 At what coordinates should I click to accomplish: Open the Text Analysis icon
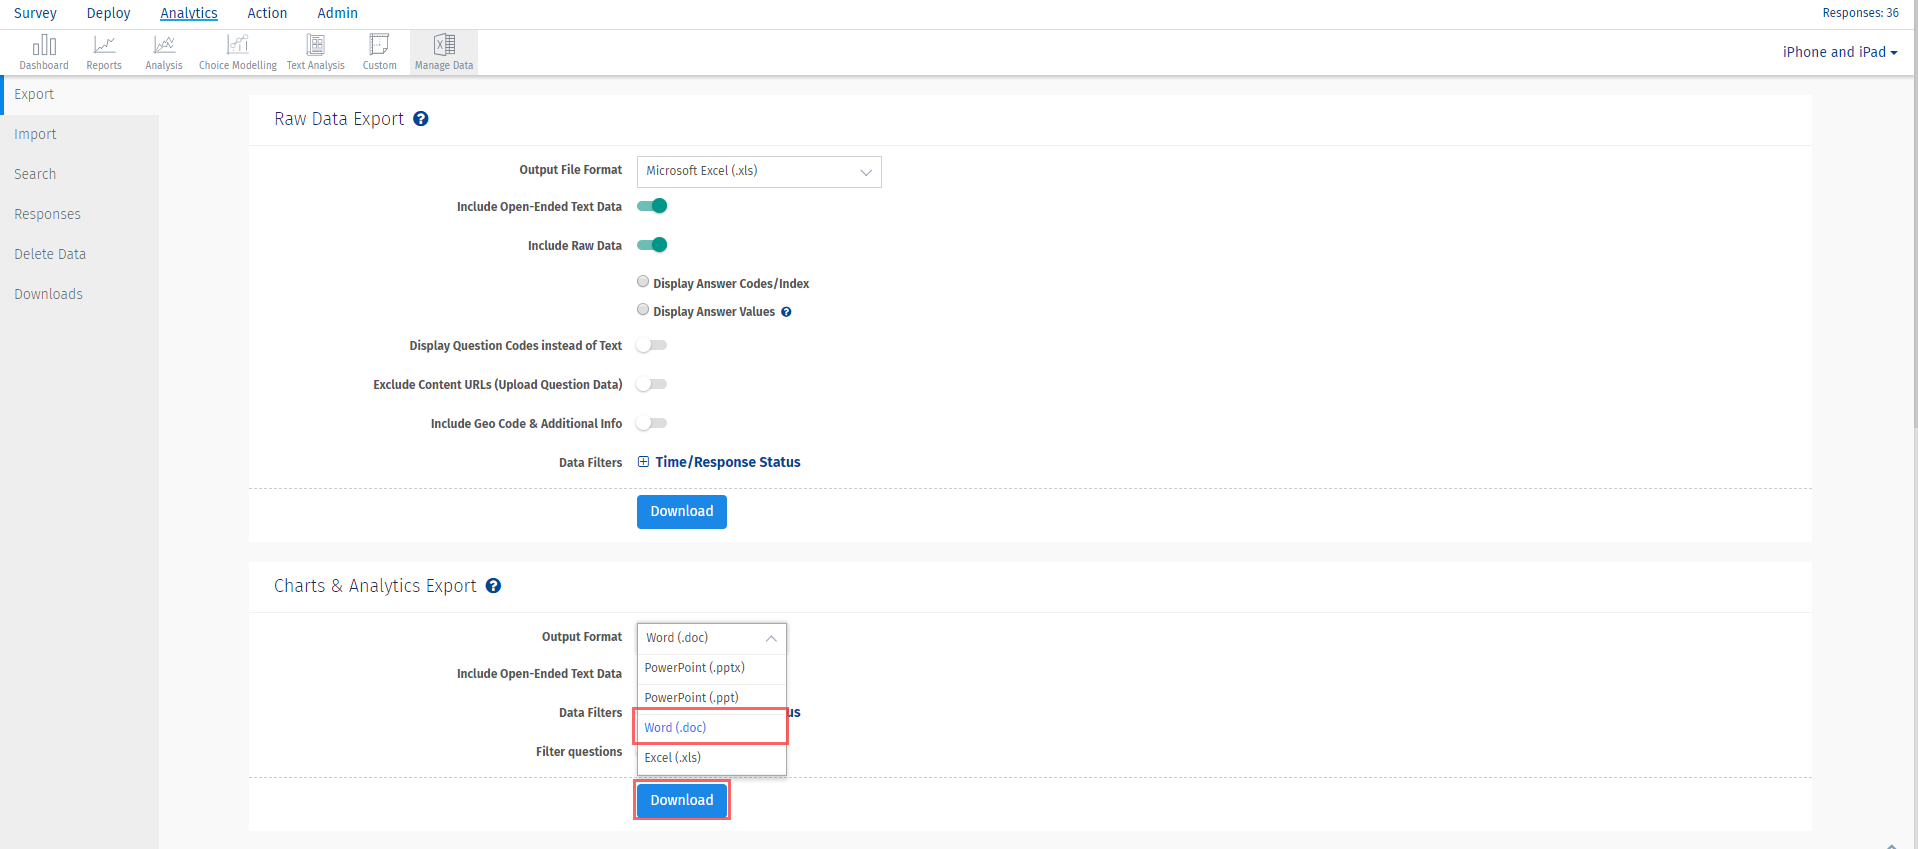point(316,52)
